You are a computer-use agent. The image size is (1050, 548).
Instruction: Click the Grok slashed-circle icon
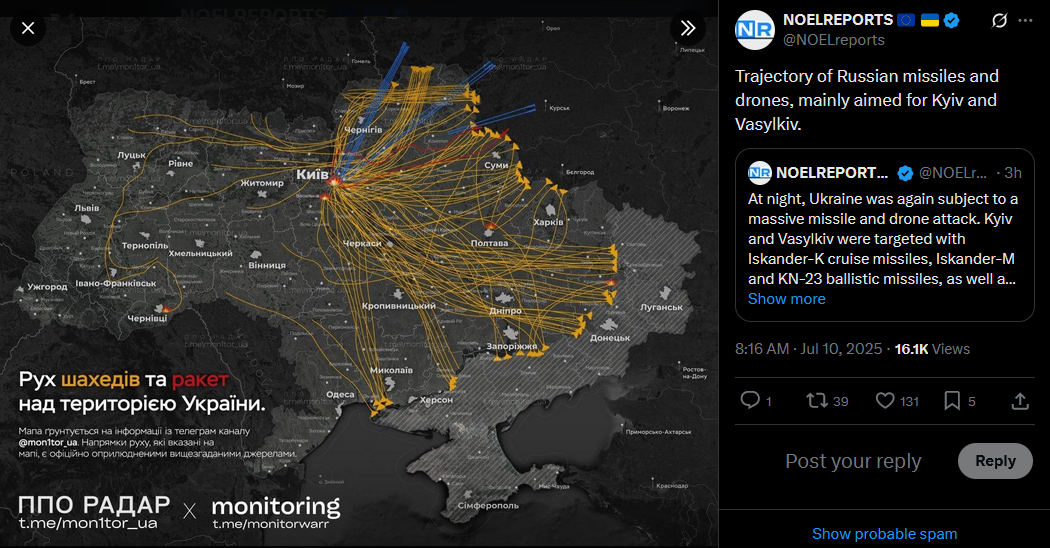(x=999, y=21)
